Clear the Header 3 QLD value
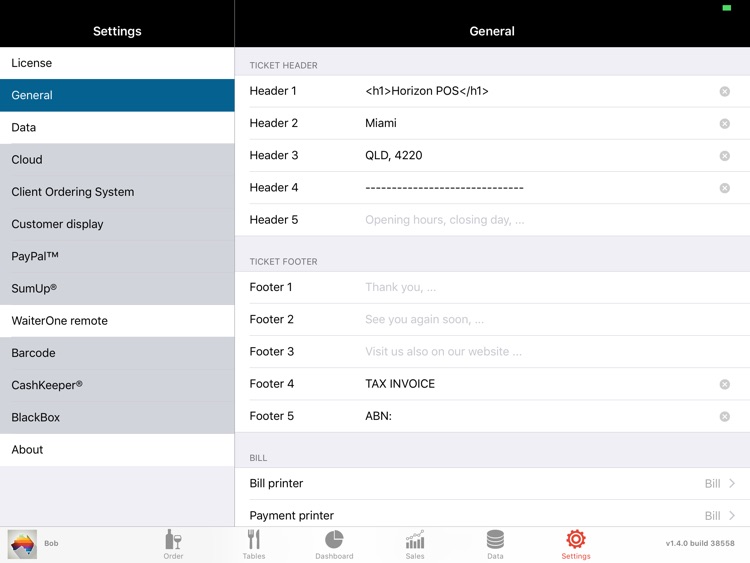 tap(725, 155)
